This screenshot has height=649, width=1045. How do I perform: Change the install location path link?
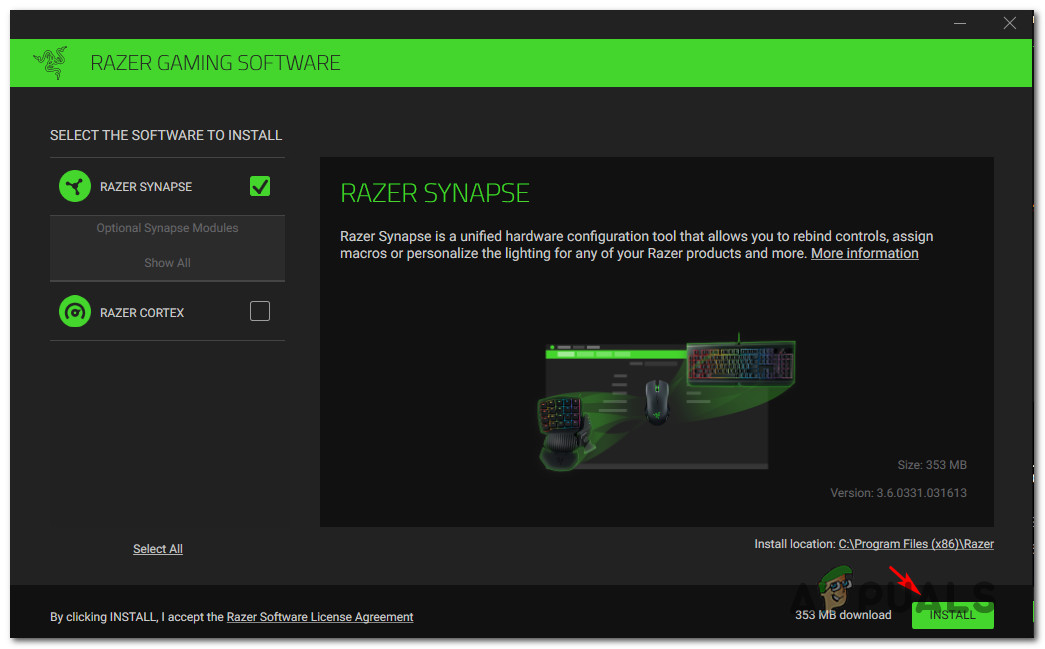(916, 544)
